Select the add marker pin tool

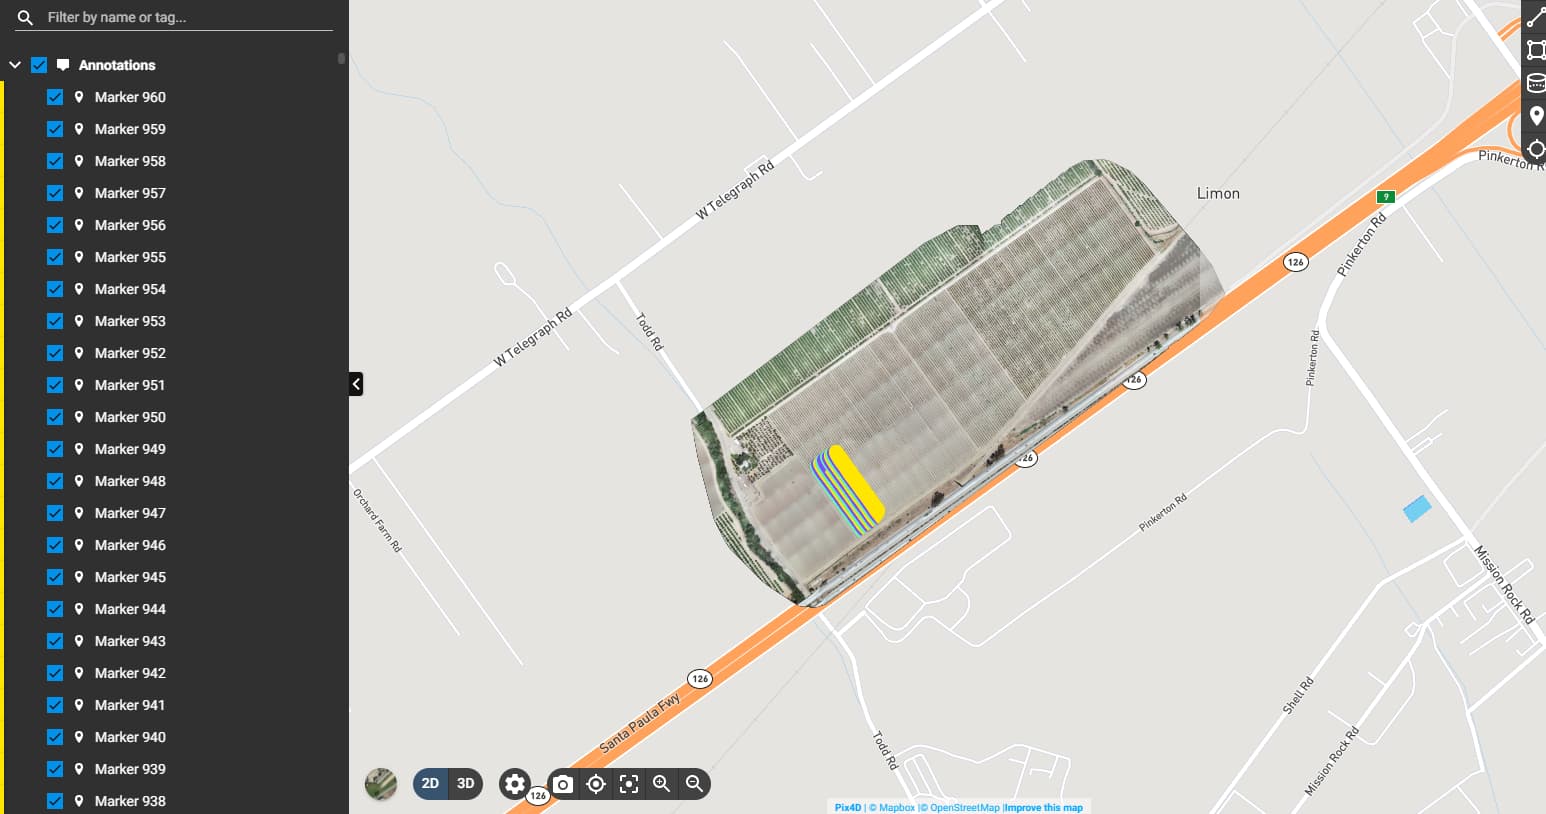[x=1536, y=116]
